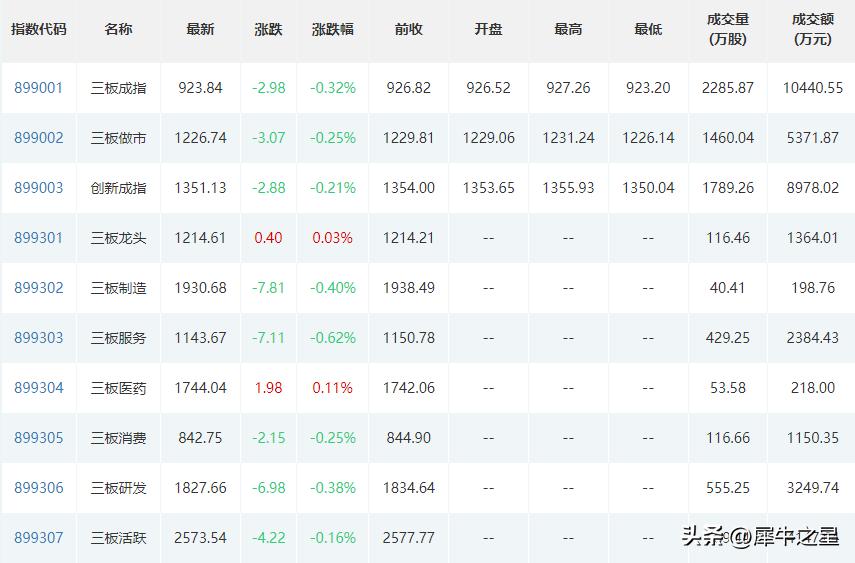Viewport: 855px width, 563px height.
Task: Click the high value 1355.93
Action: tap(568, 188)
